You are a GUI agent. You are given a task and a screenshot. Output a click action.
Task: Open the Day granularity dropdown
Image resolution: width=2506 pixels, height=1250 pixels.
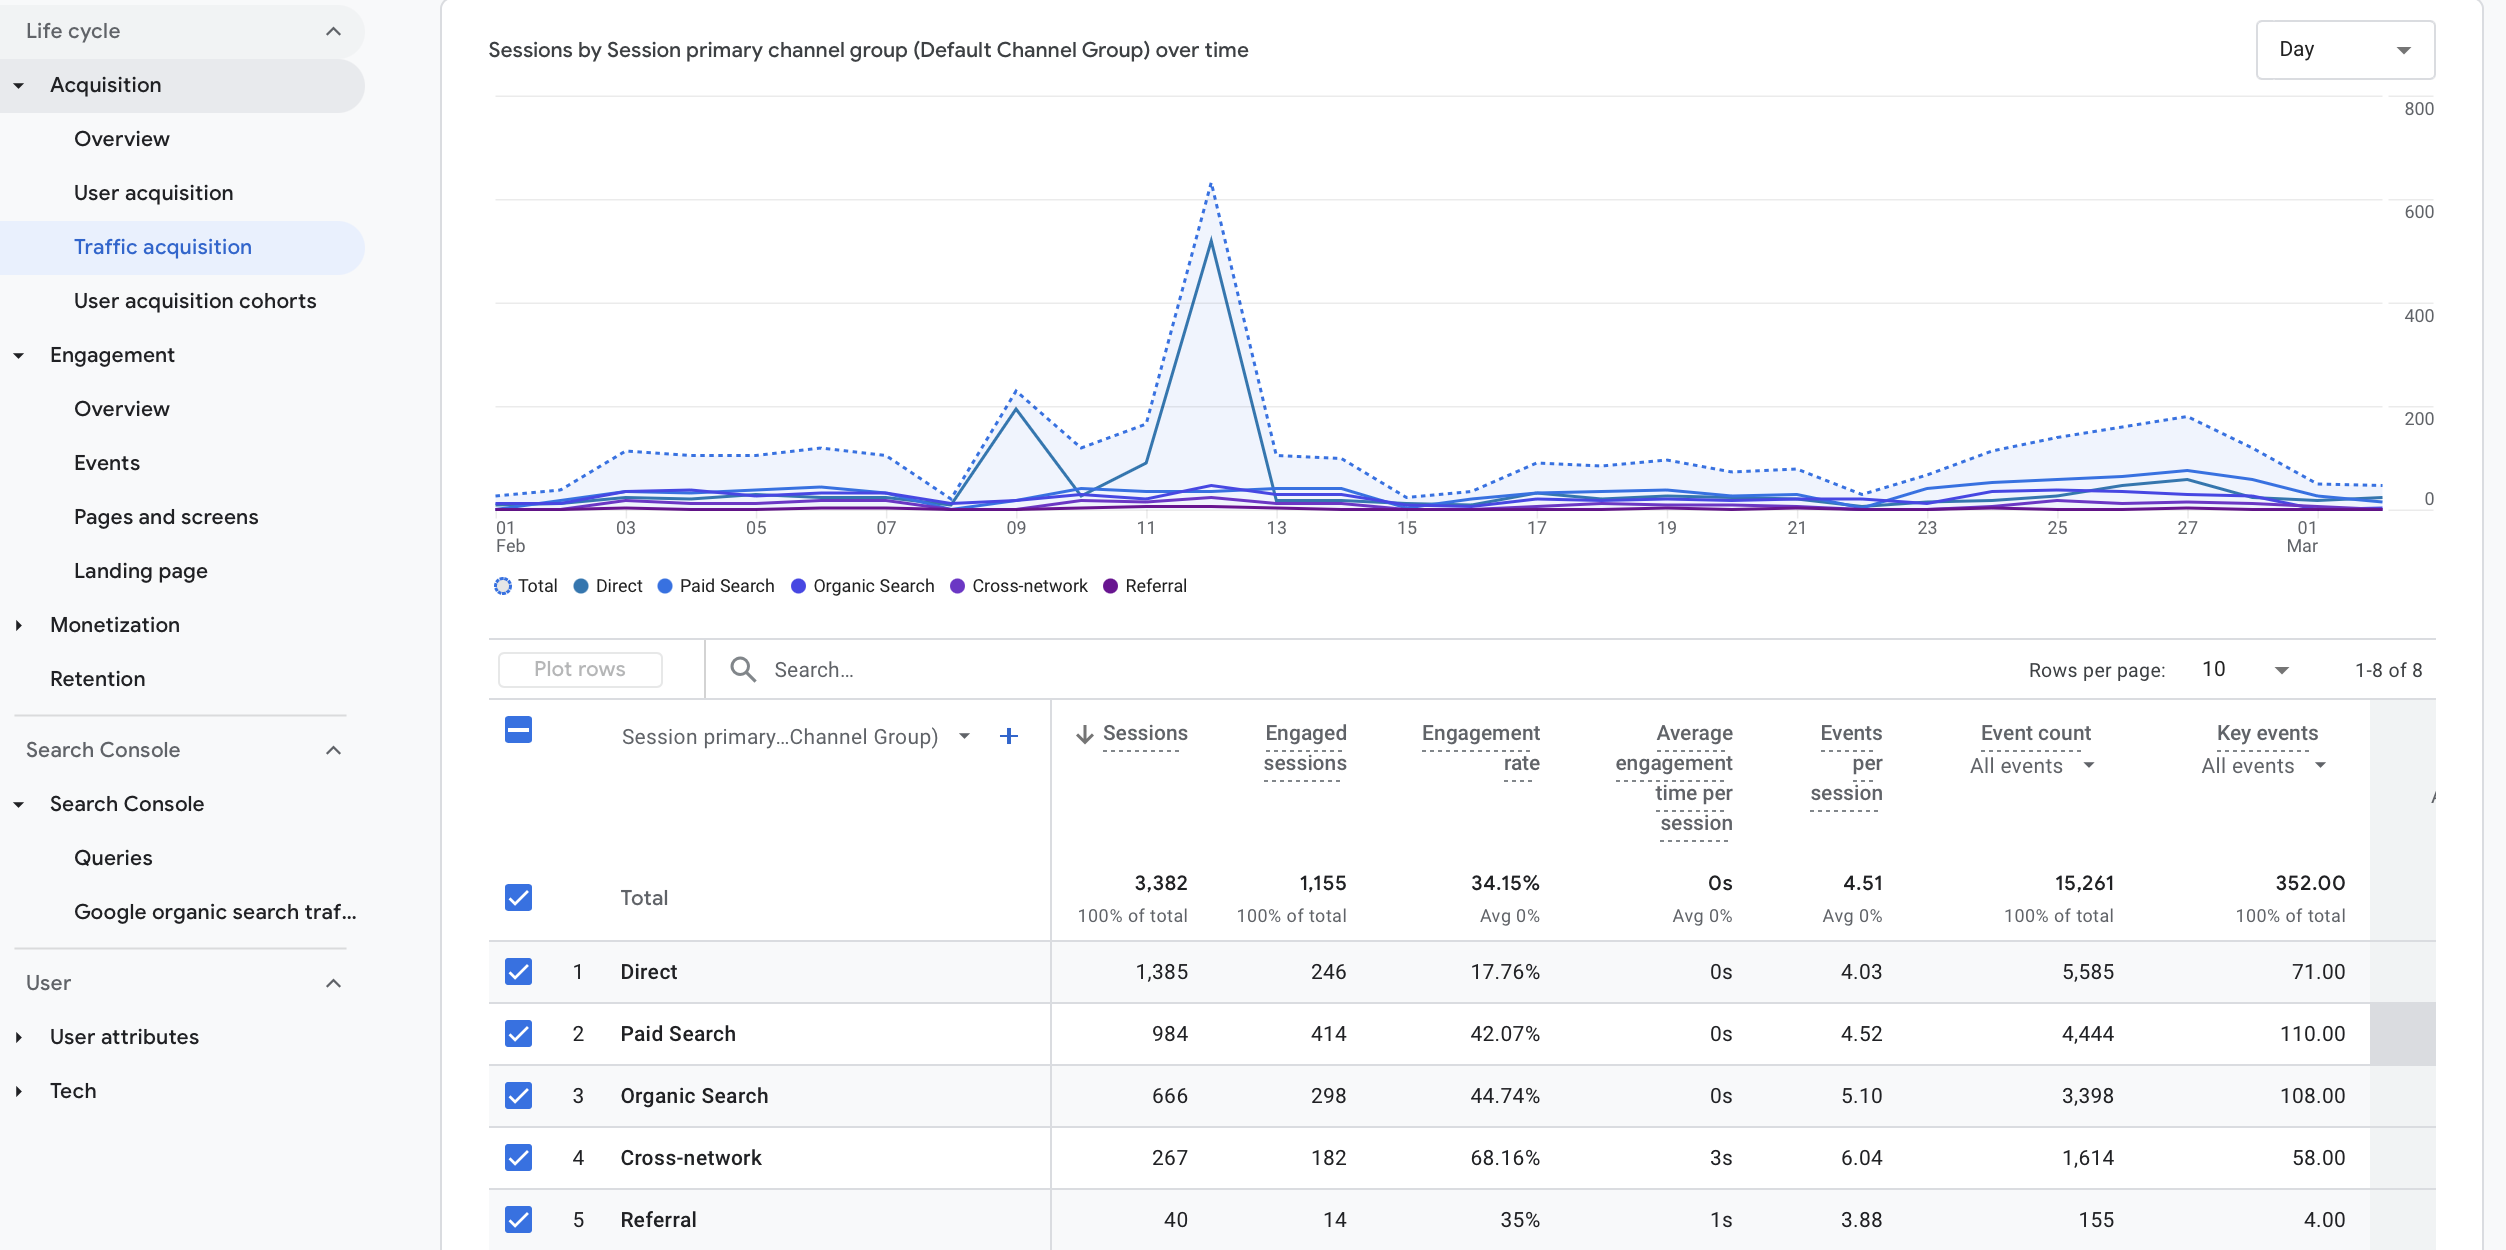pos(2344,48)
